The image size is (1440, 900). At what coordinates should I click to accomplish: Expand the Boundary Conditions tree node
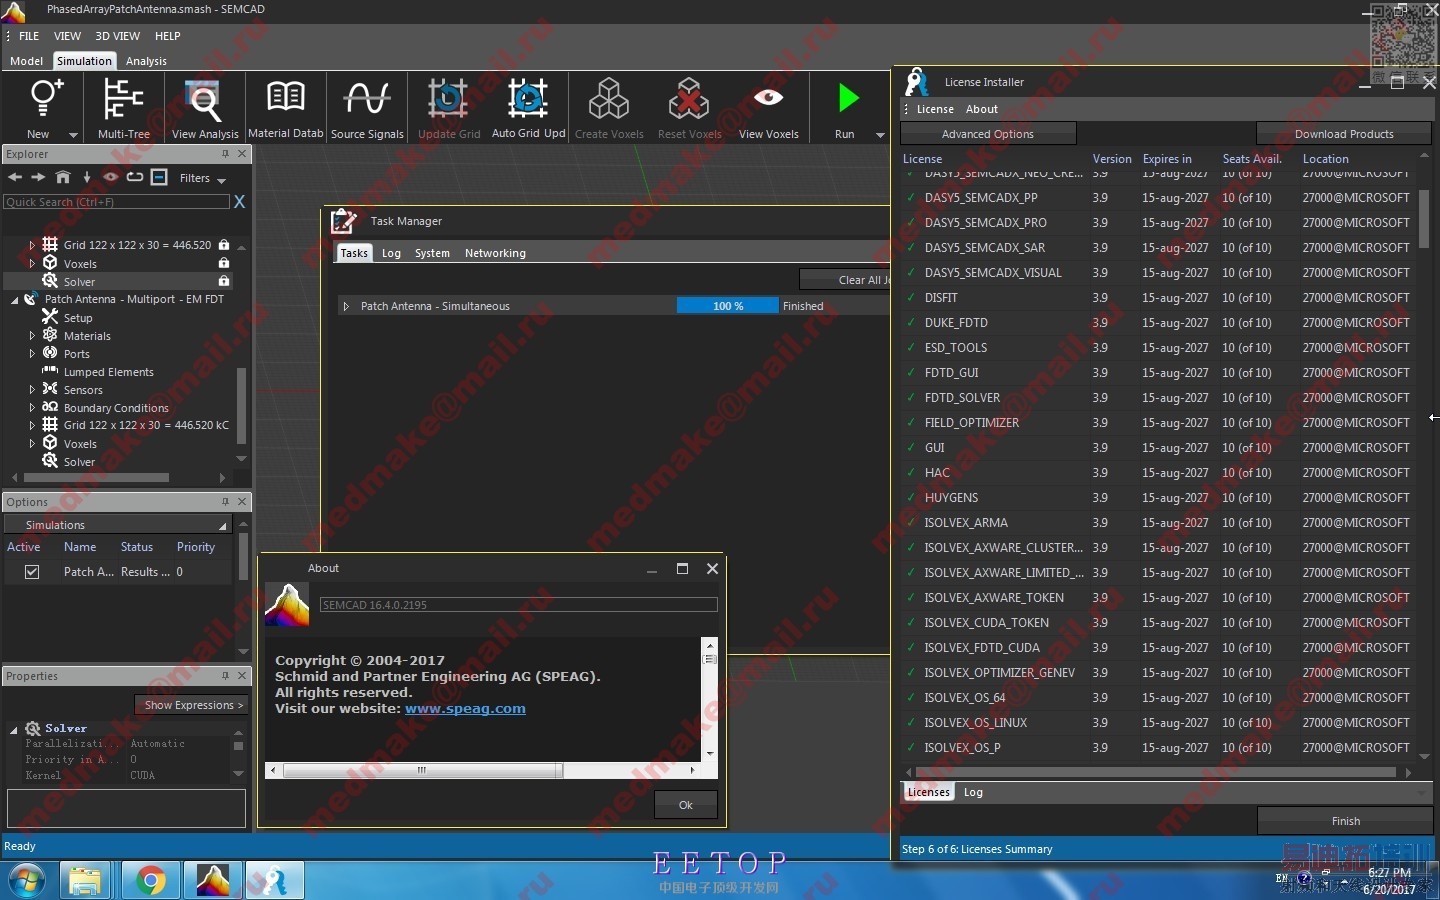32,407
